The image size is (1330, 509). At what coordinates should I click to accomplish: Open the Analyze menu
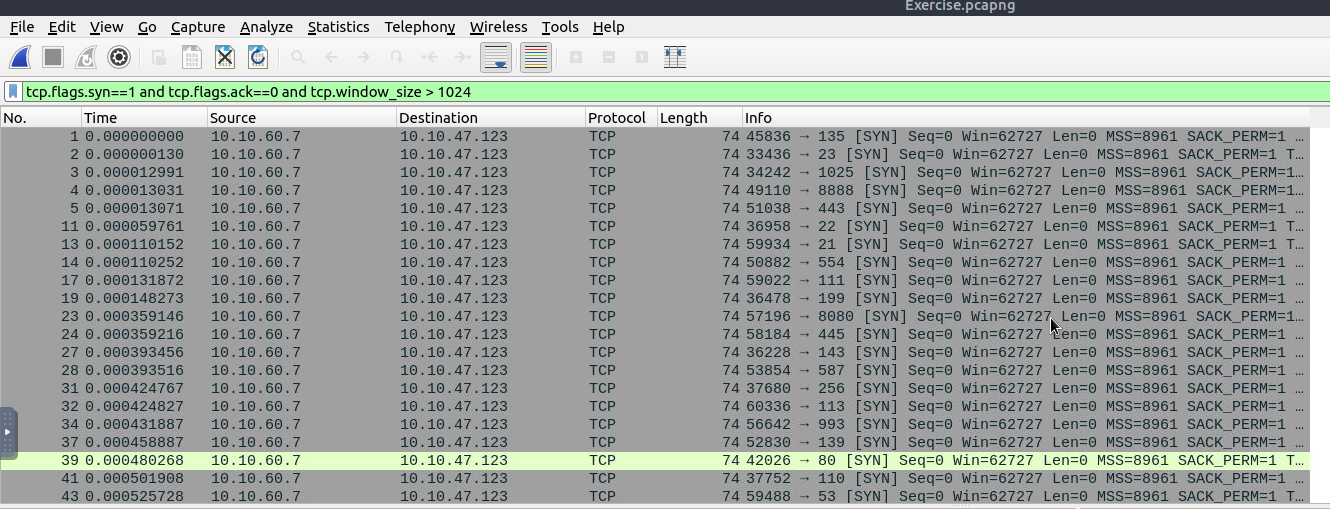267,27
